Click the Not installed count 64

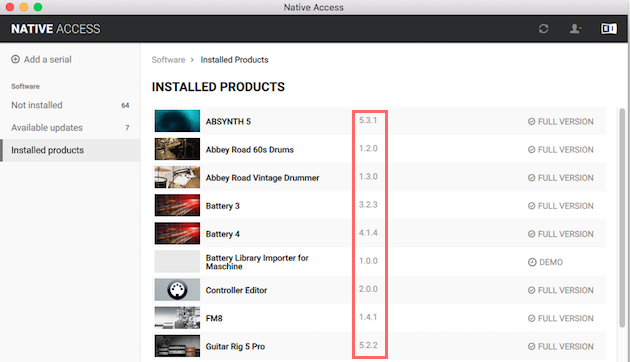coord(125,105)
